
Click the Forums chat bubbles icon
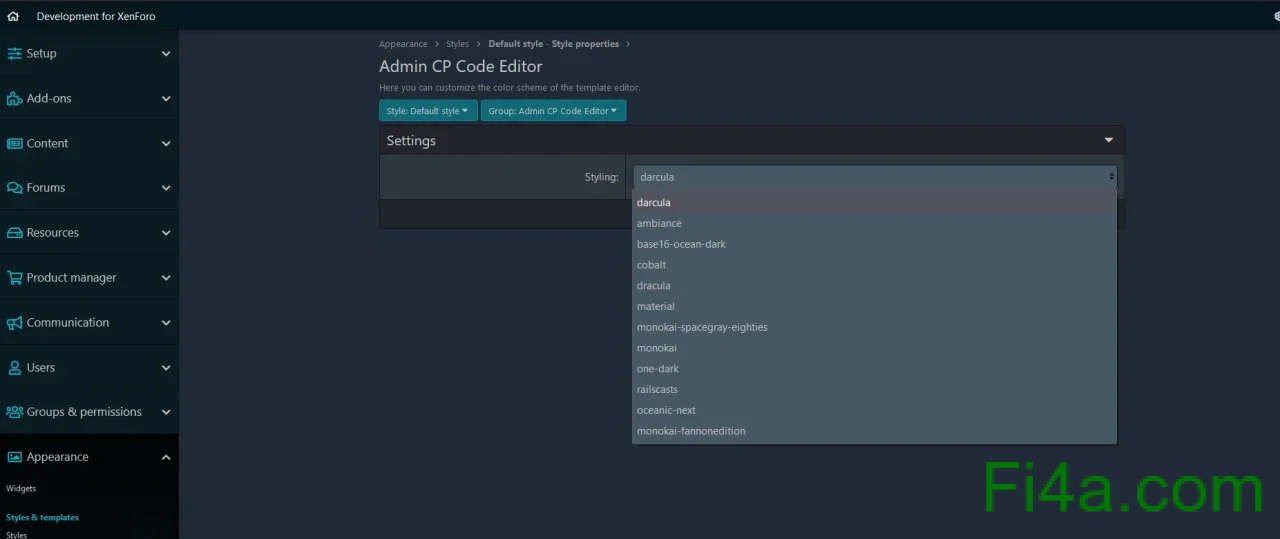pos(14,188)
